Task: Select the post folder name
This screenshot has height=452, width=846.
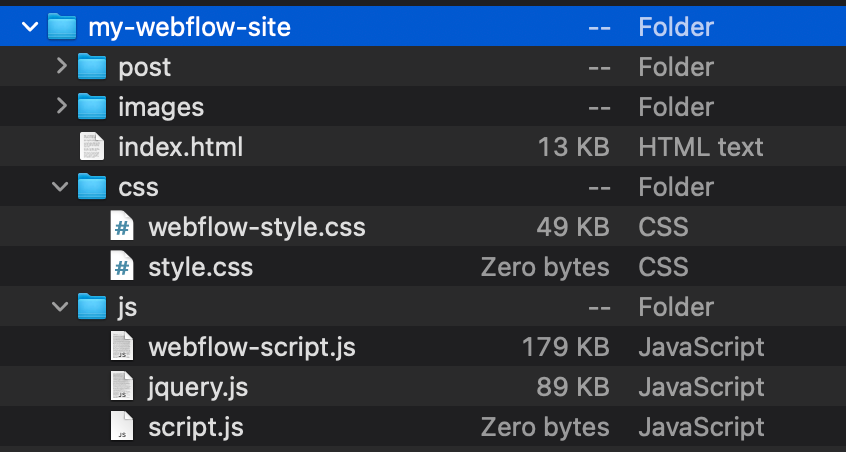Action: pyautogui.click(x=145, y=67)
